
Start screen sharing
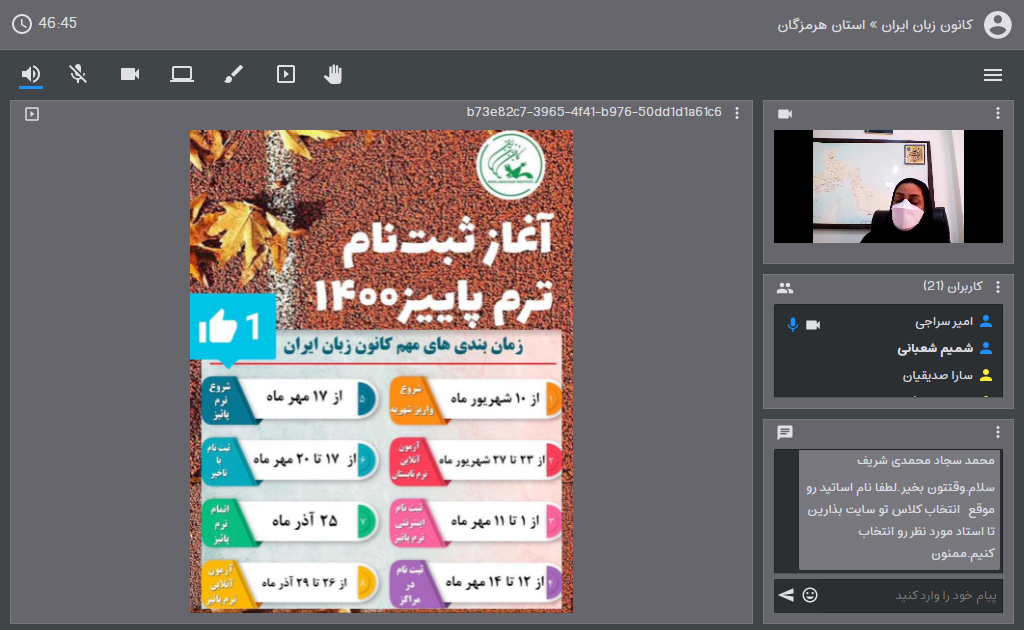coord(182,73)
